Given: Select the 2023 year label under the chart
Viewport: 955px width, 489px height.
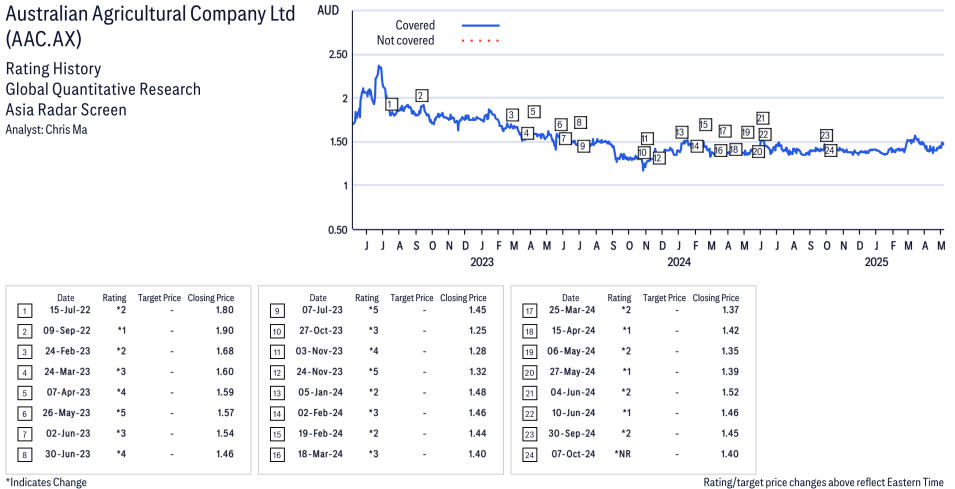Looking at the screenshot, I should coord(482,262).
